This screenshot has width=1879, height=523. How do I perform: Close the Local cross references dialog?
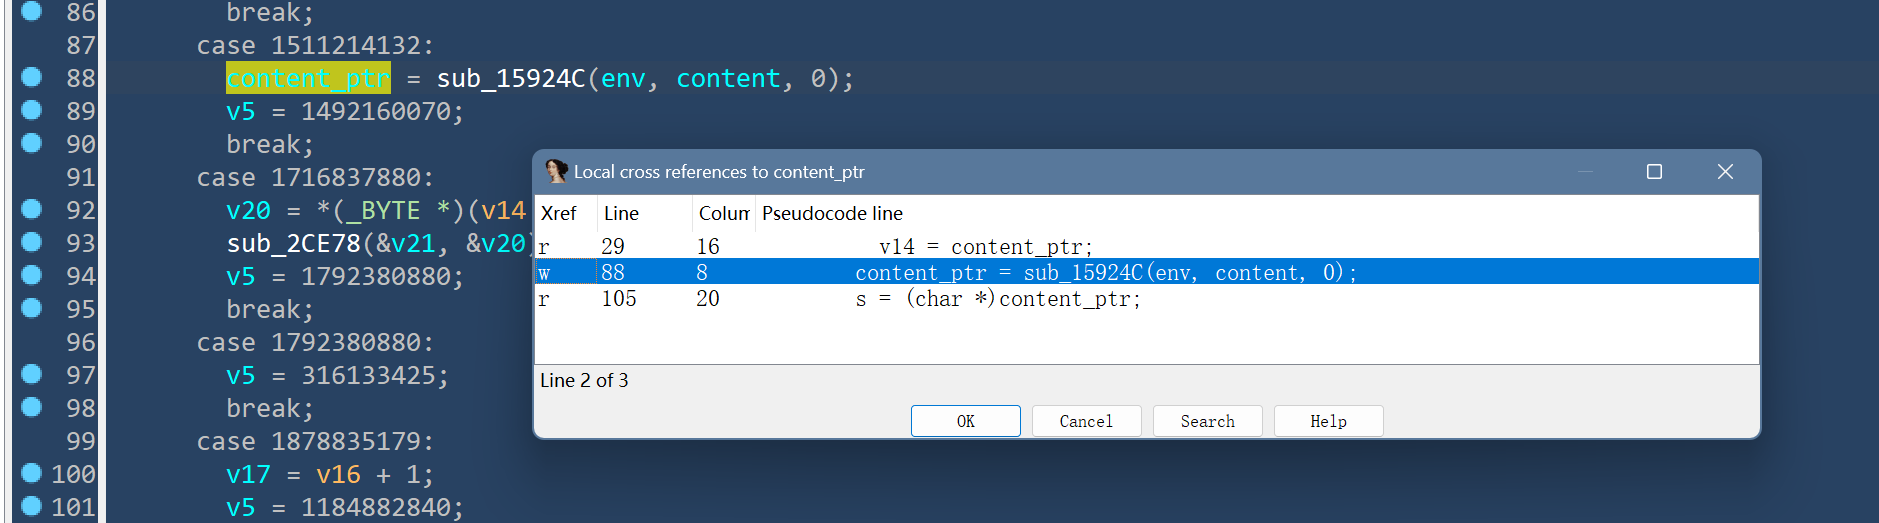pos(1725,172)
